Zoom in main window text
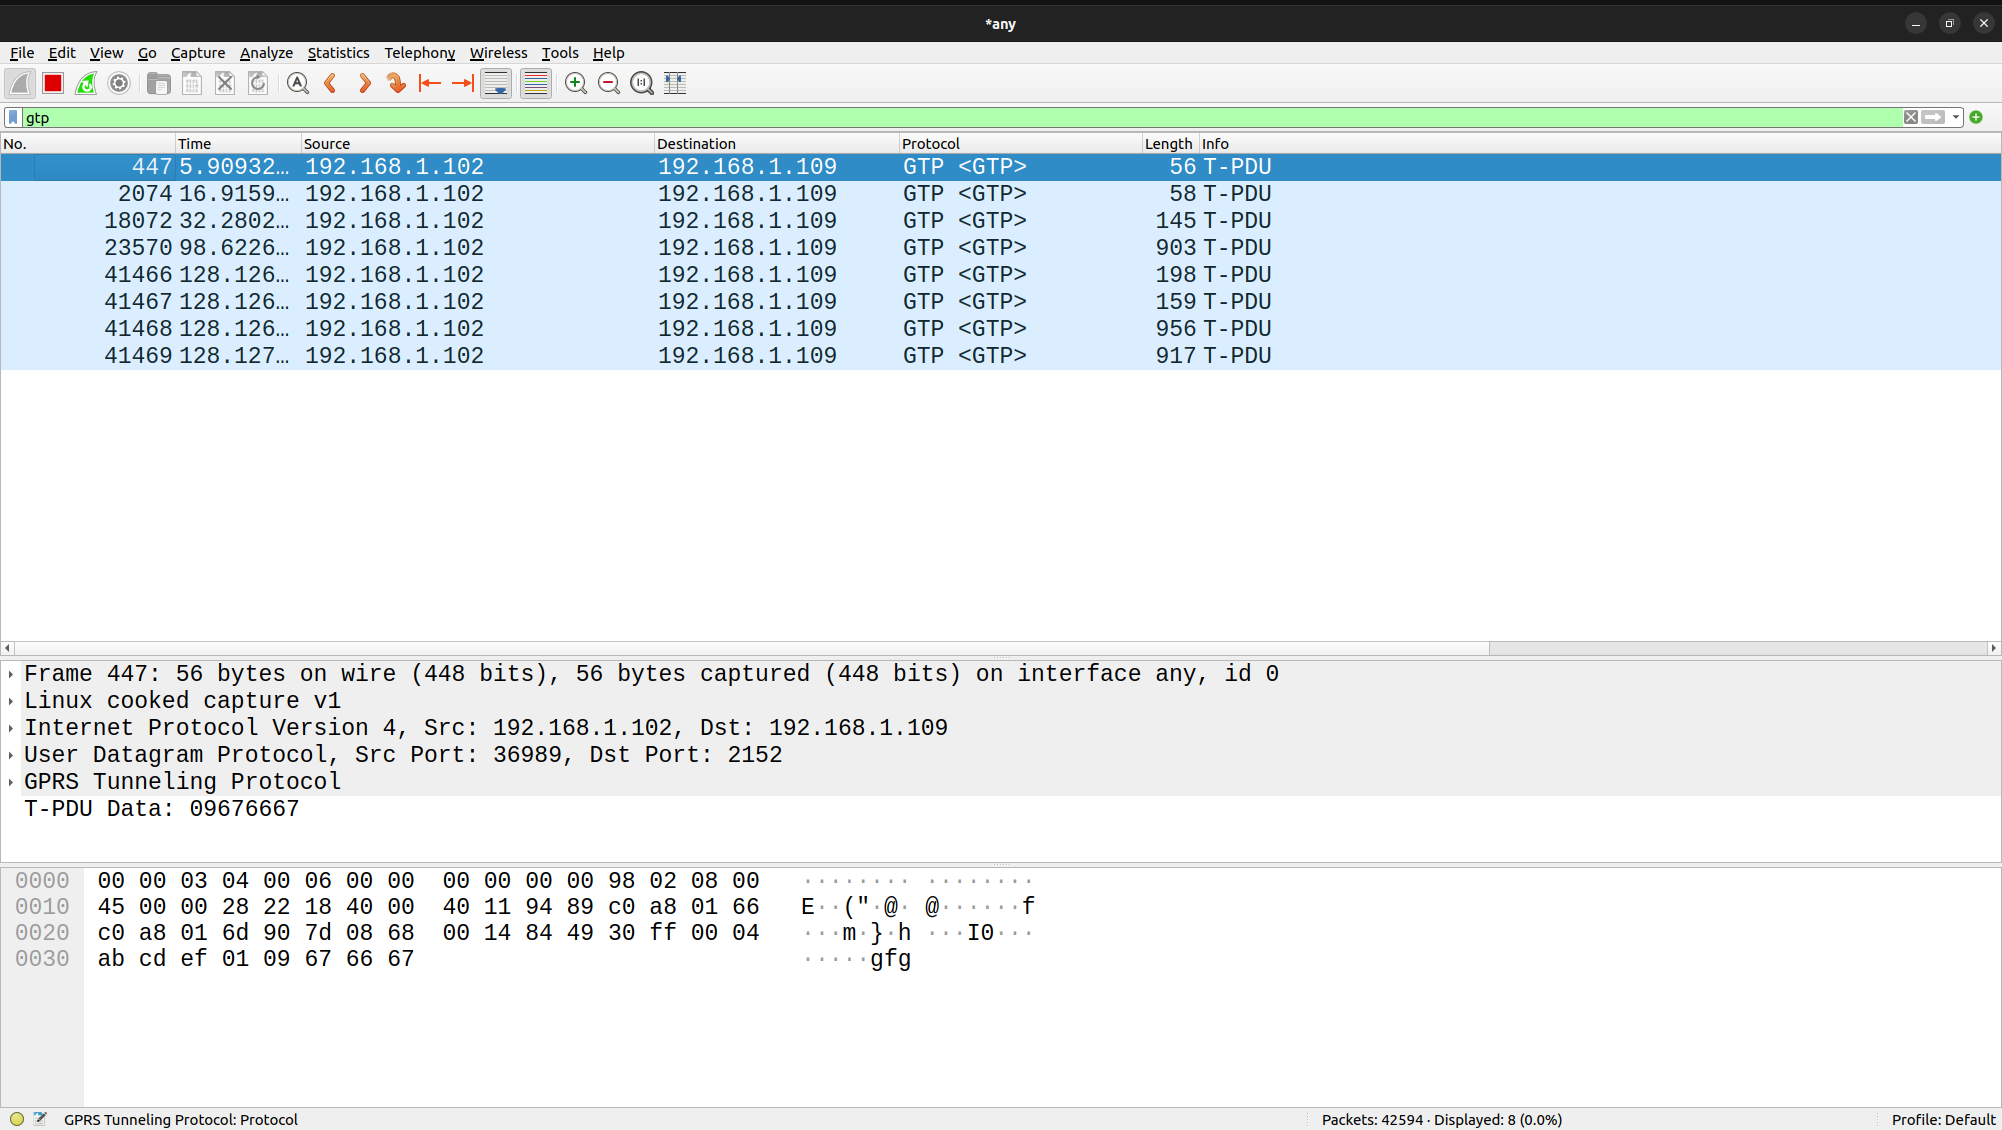Screen dimensions: 2002x1130 pyautogui.click(x=576, y=84)
